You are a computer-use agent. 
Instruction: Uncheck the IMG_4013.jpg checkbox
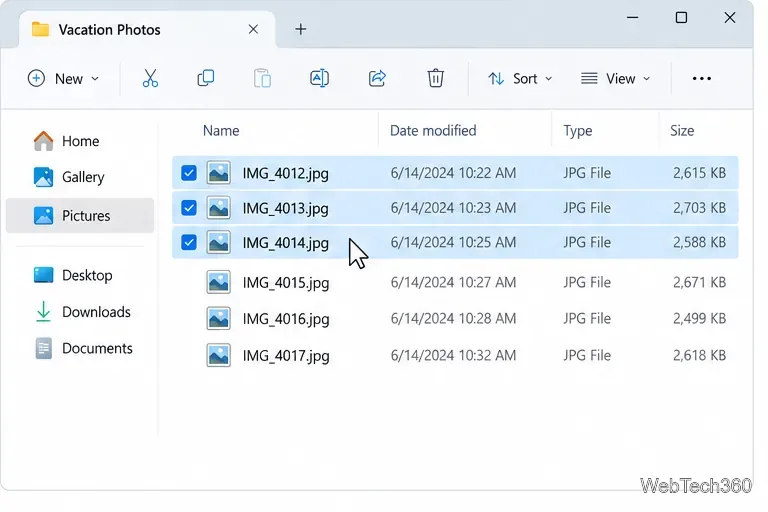coord(189,208)
